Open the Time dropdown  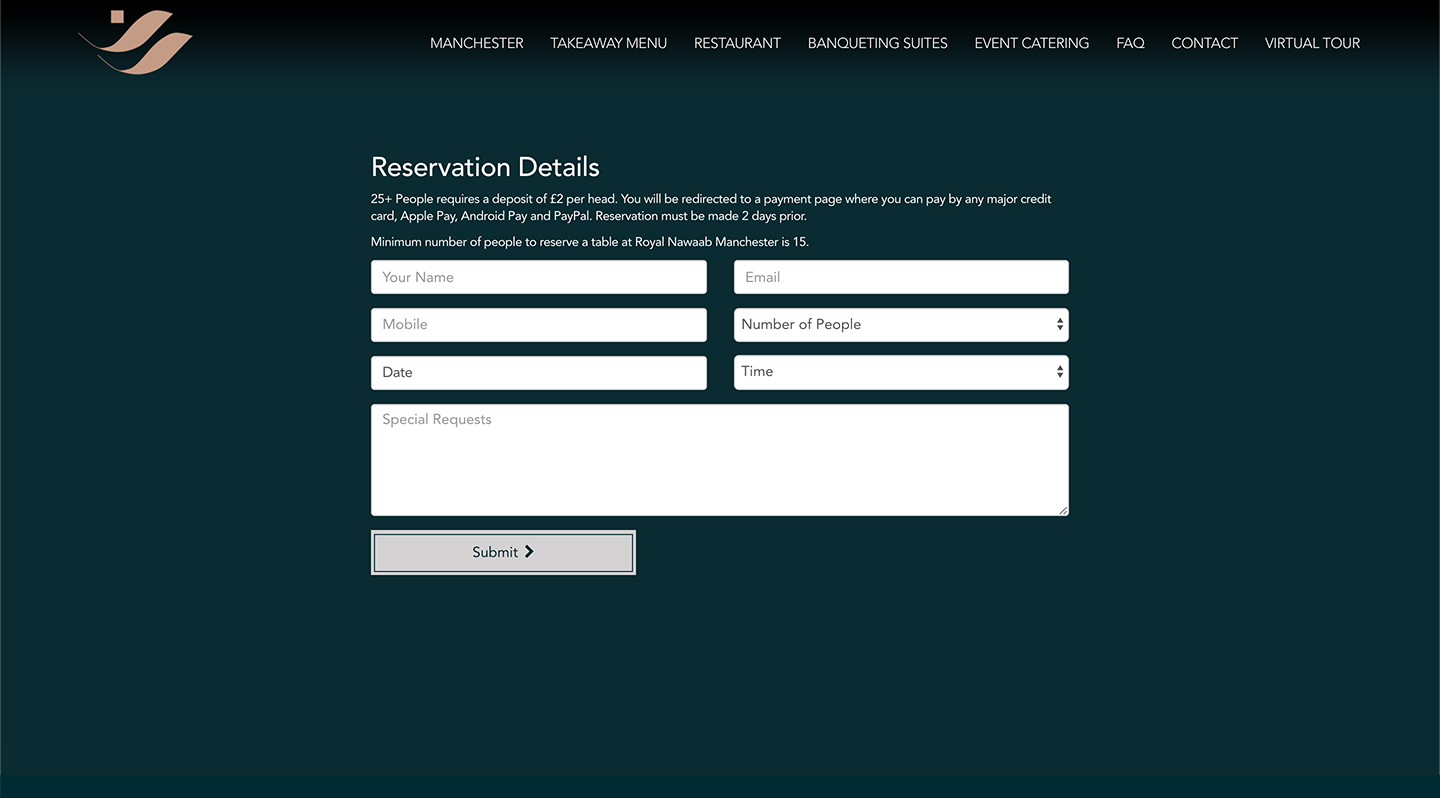890,372
